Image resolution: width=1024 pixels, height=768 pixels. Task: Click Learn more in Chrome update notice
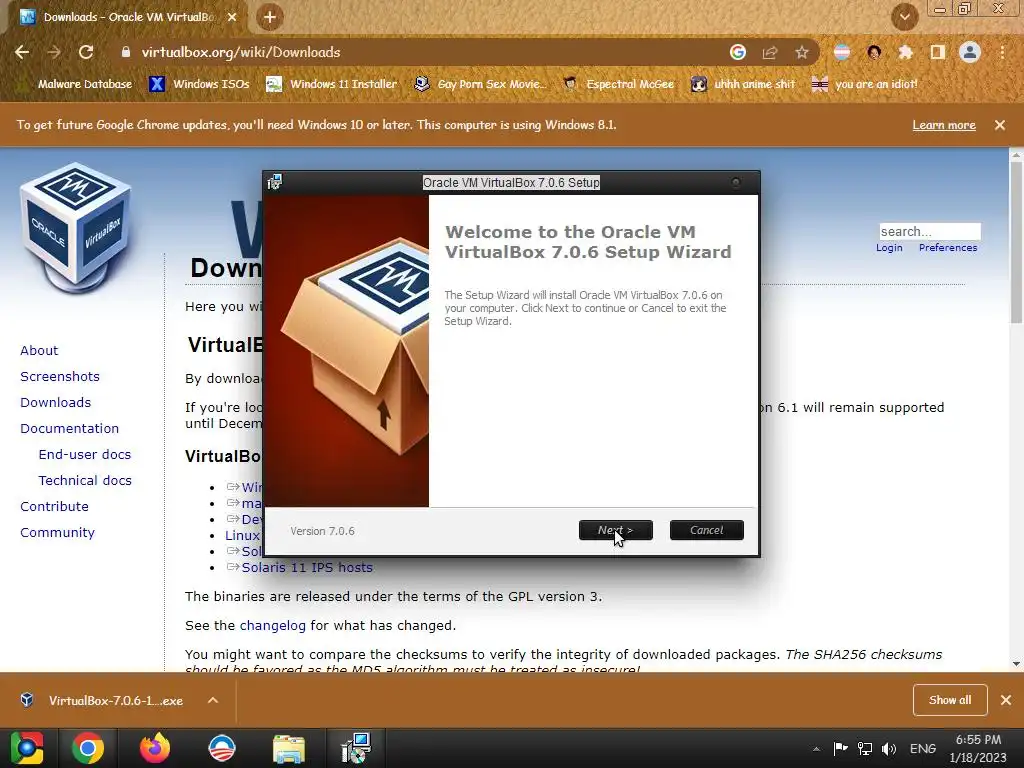pyautogui.click(x=944, y=125)
